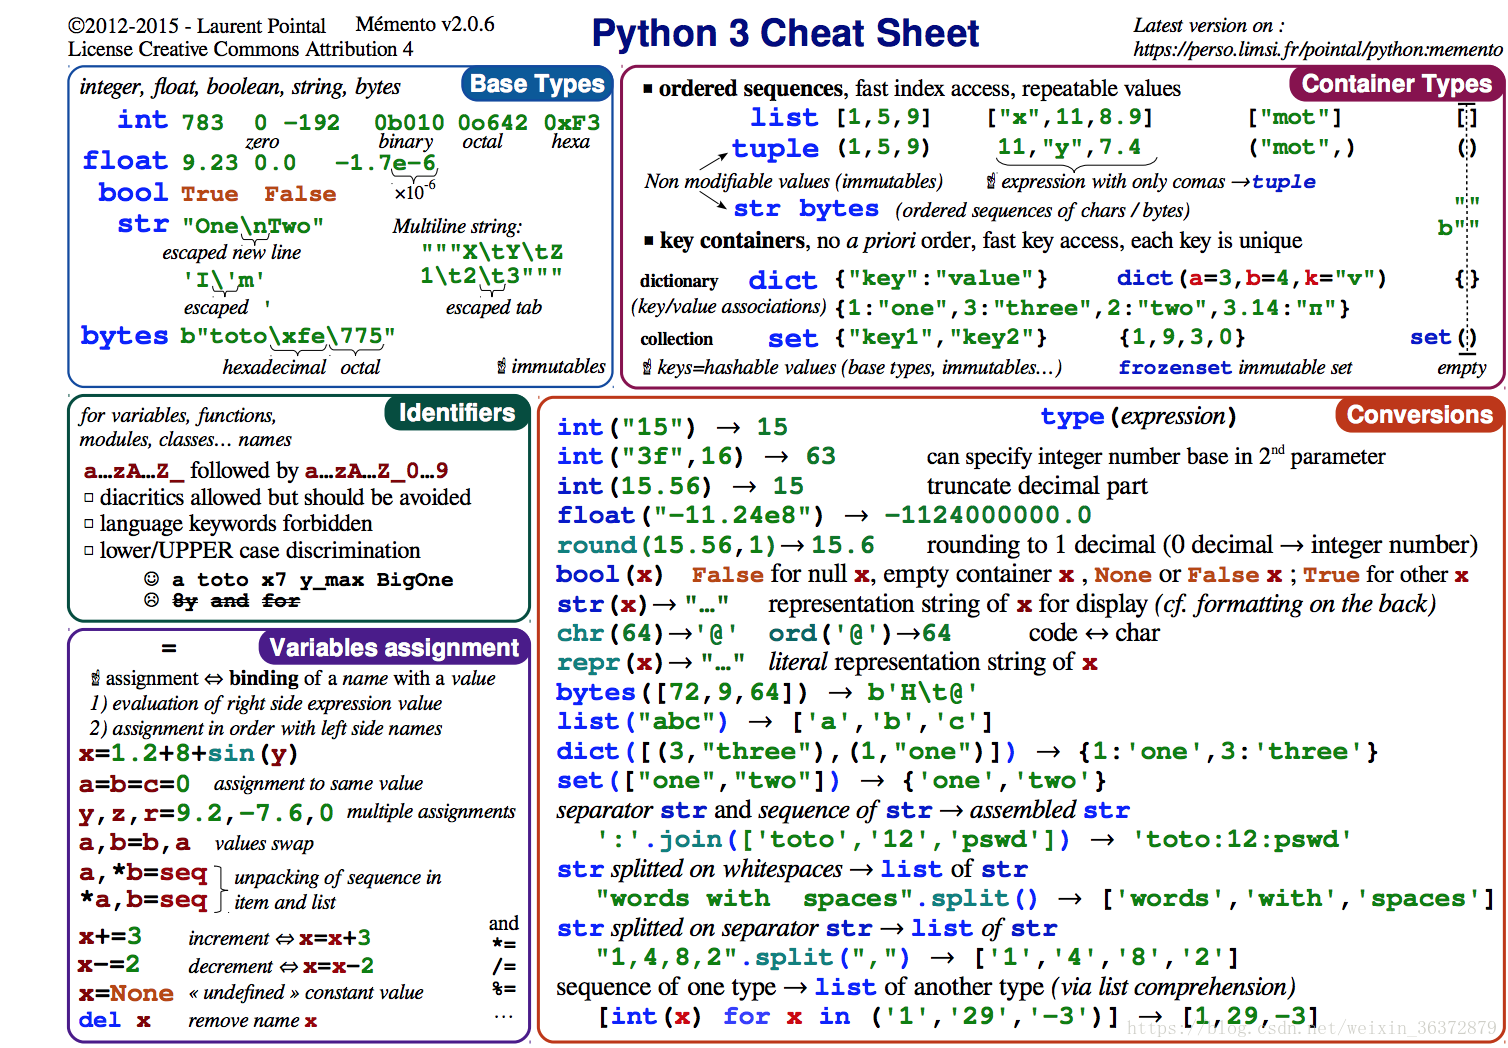Click the frowning face before "8y and for"
Screen dimensions: 1508x1048
(152, 600)
